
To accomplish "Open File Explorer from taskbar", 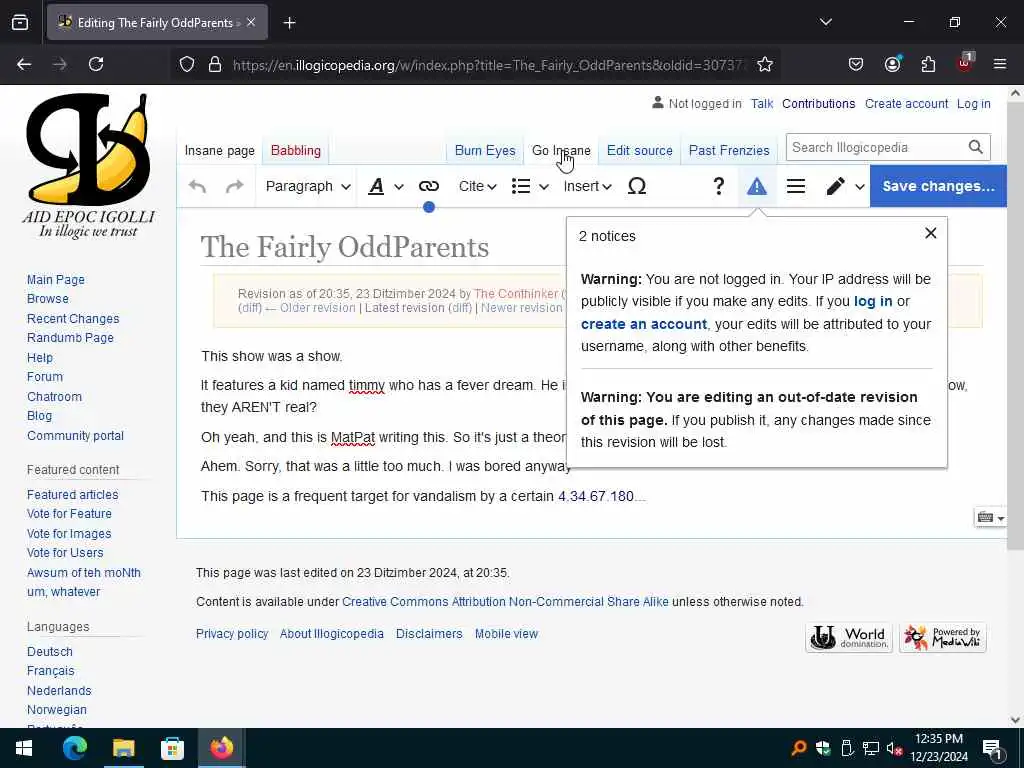I will coord(123,748).
